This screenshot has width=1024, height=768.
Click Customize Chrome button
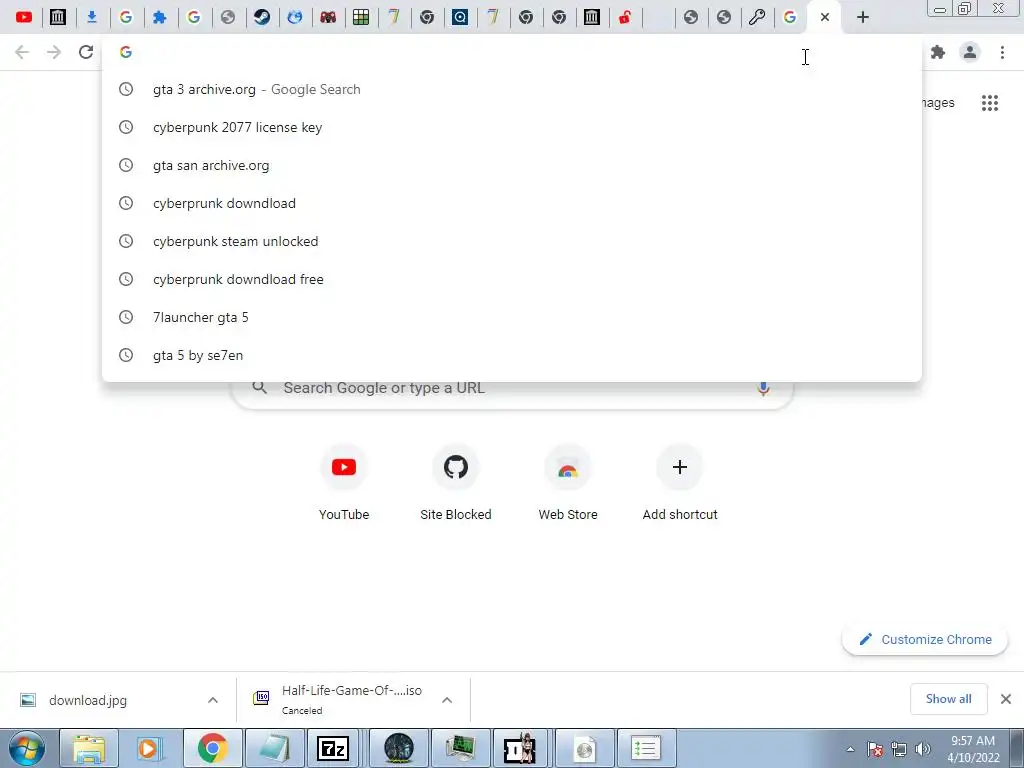point(925,639)
